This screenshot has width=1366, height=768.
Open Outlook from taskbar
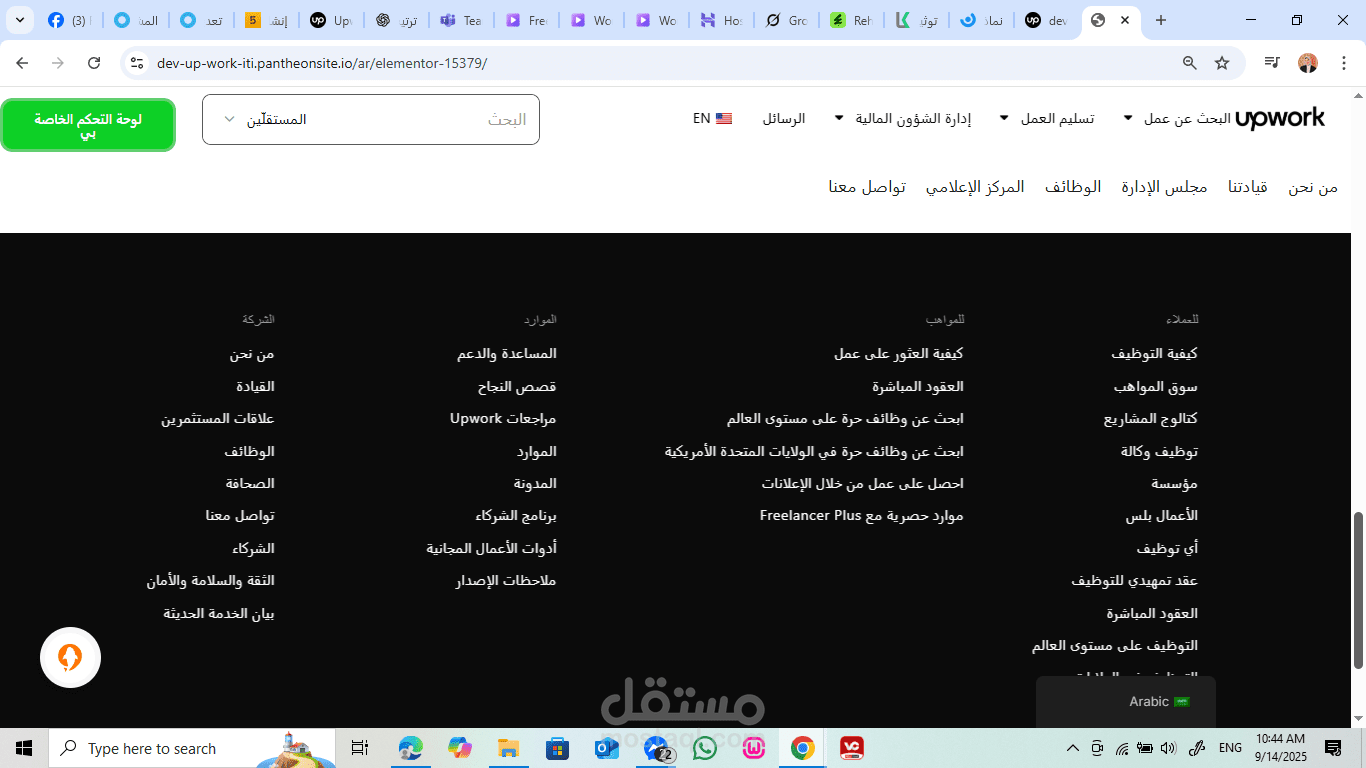point(607,748)
